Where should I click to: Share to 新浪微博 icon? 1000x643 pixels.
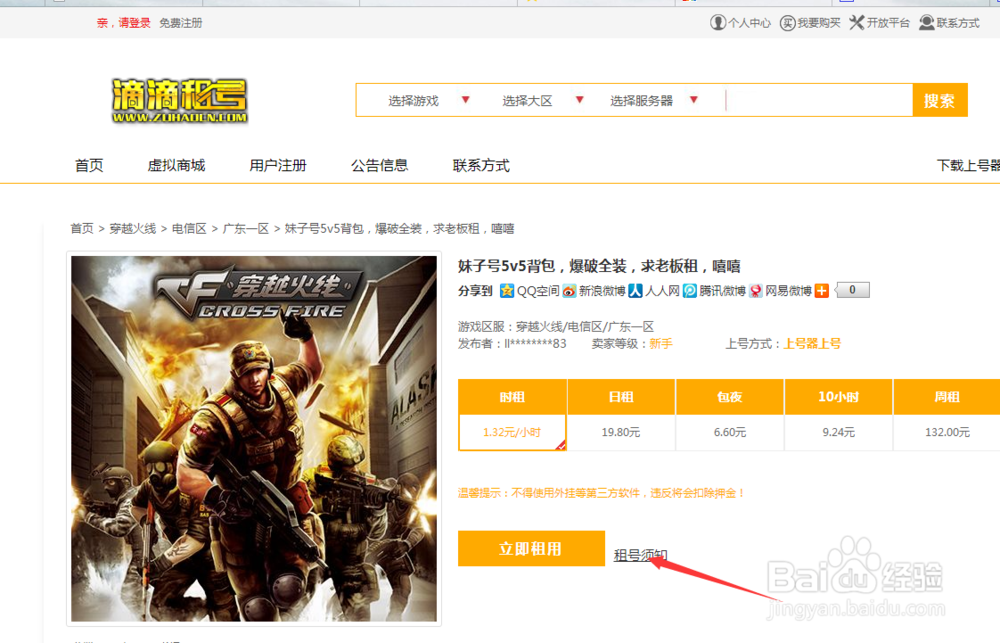tap(594, 291)
